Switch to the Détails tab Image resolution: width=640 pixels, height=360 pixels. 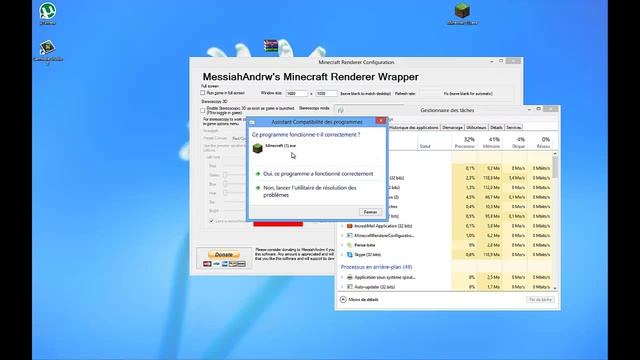coord(496,128)
